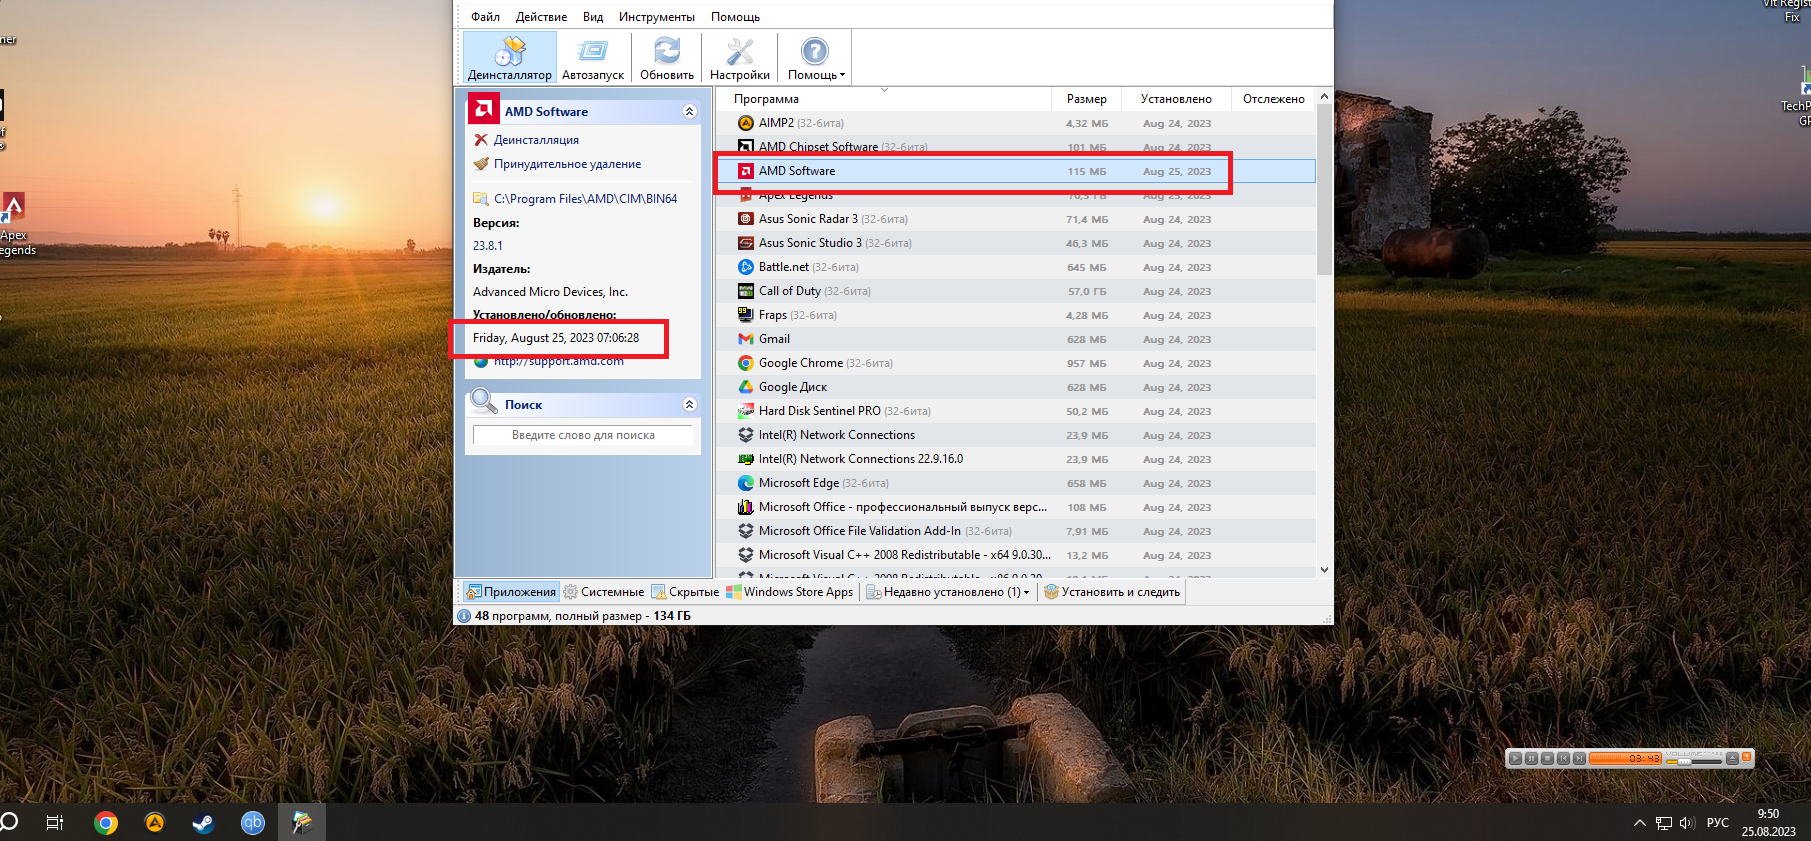Select Intel(R) Network Connections 22.9.16.0 row
Image resolution: width=1811 pixels, height=841 pixels.
1015,459
